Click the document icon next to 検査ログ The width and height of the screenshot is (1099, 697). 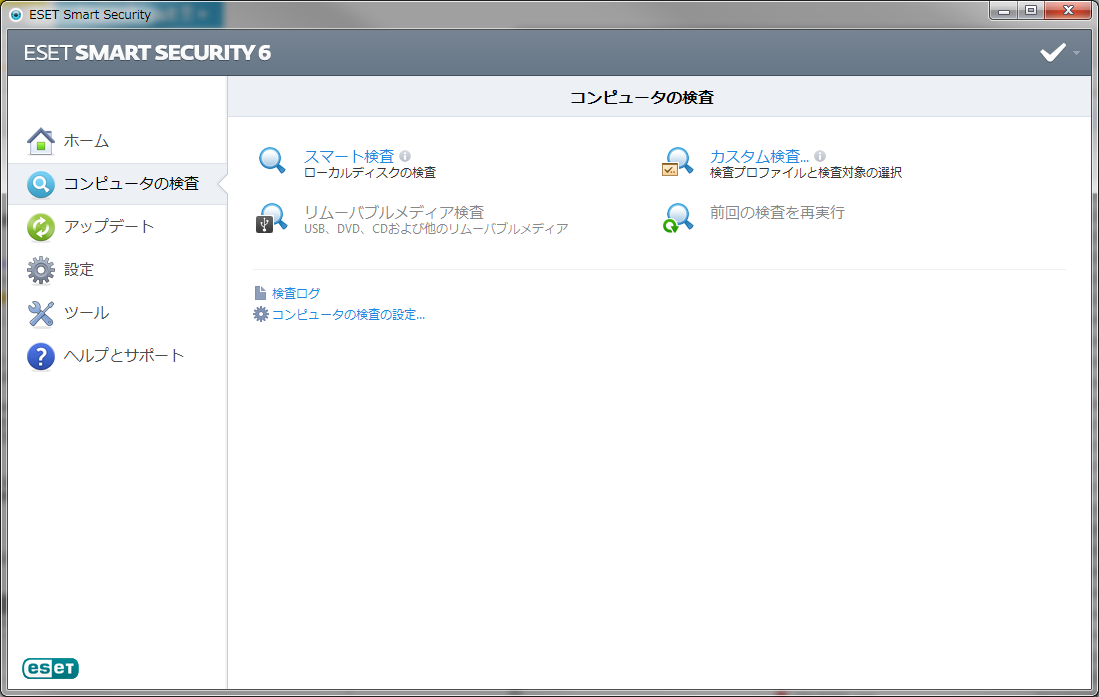tap(260, 293)
